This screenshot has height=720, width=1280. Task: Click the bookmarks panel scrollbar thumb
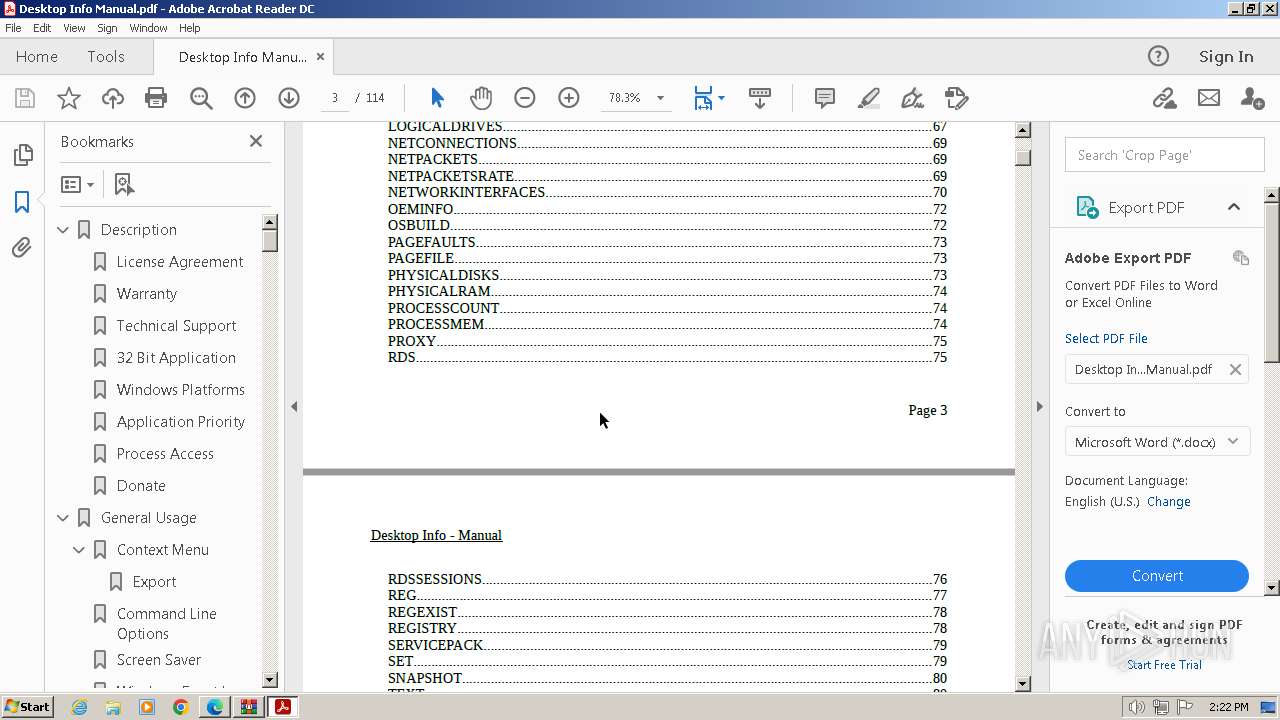270,241
